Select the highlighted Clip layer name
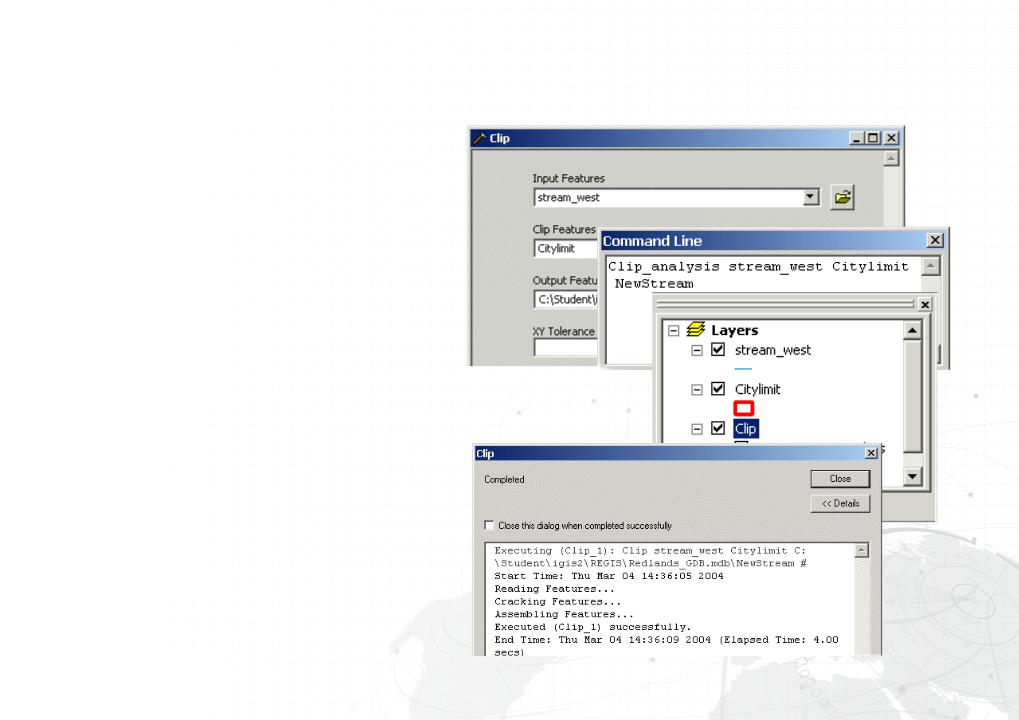This screenshot has width=1019, height=720. 745,429
